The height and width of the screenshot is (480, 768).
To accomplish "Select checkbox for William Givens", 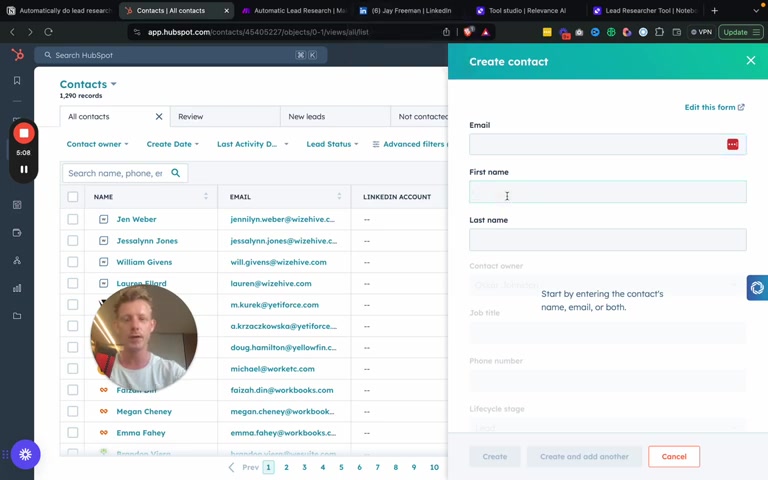I will [x=72, y=262].
